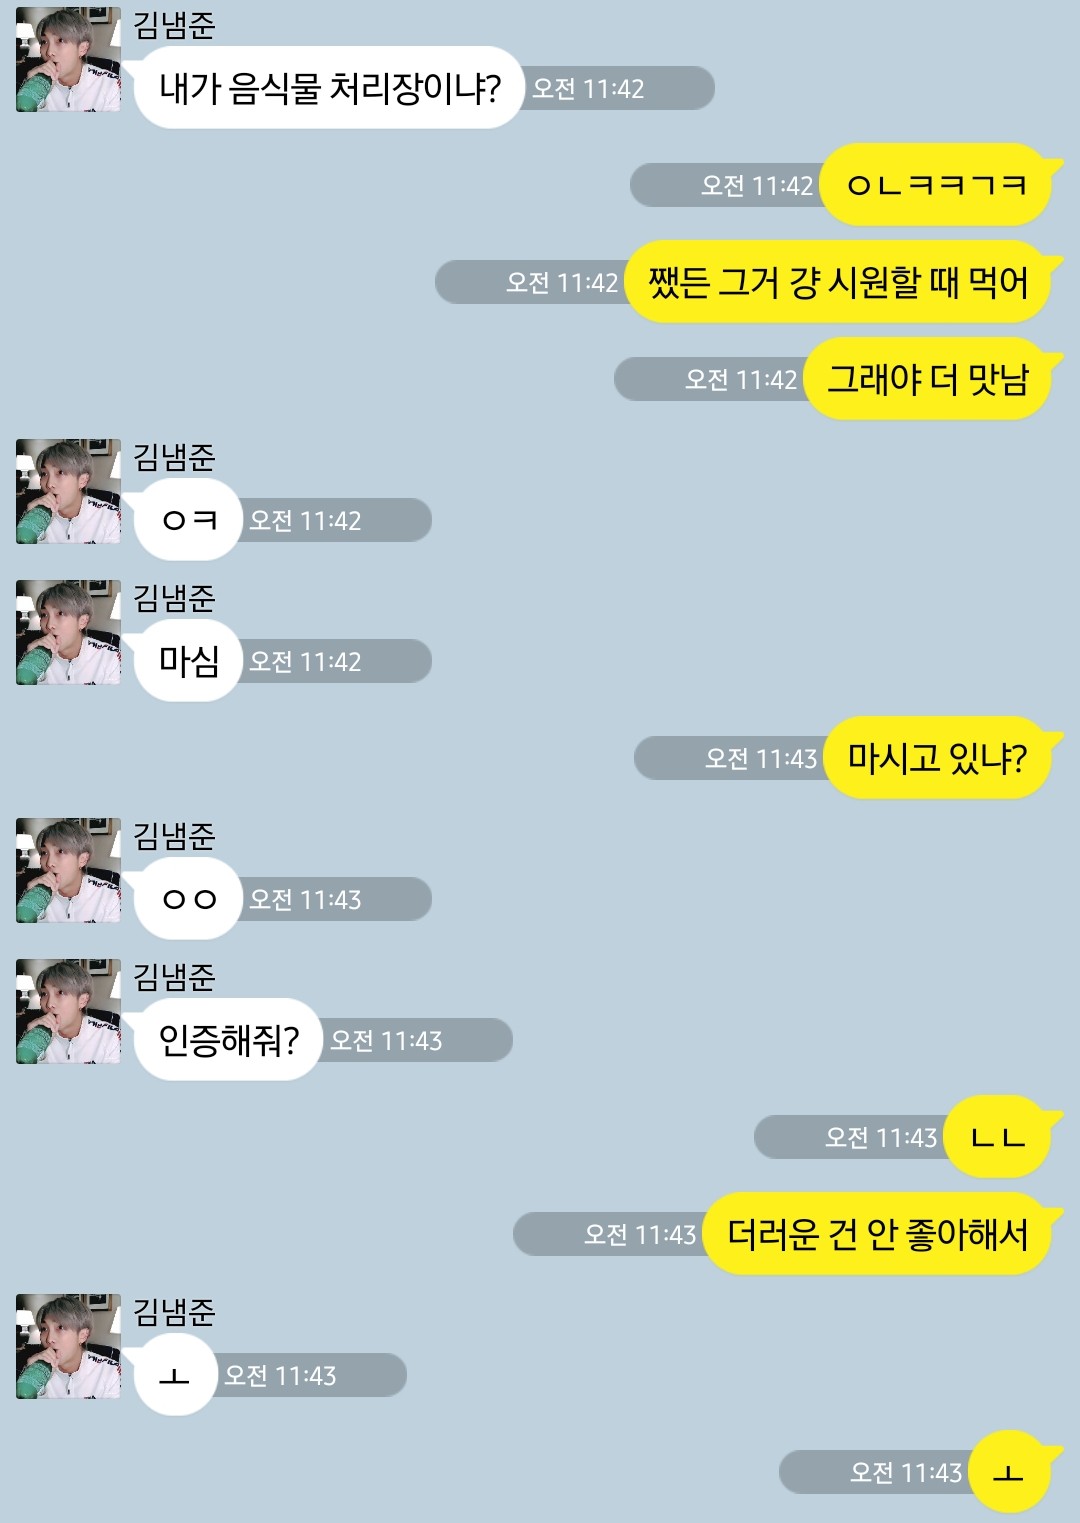The height and width of the screenshot is (1523, 1080).
Task: Tap the yellow 'ㄴㄴ' bubble
Action: 998,1137
